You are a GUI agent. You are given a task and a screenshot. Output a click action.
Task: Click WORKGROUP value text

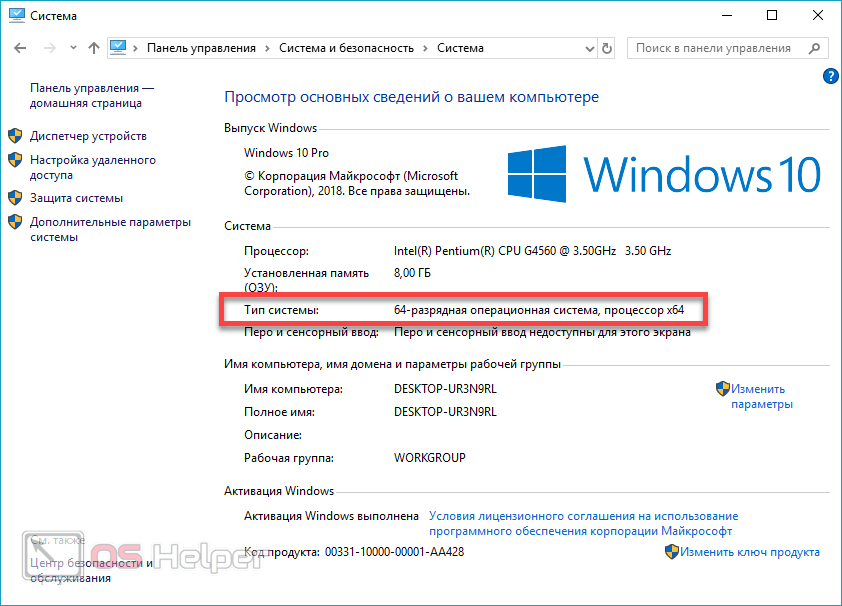coord(430,458)
